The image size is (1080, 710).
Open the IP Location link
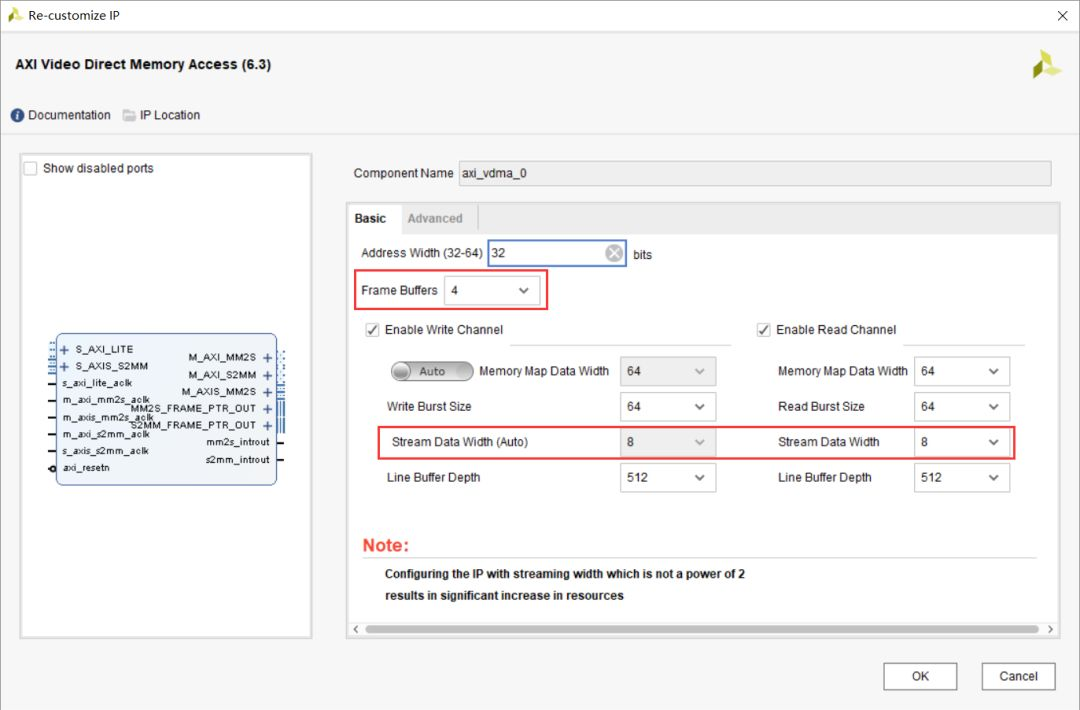(170, 115)
